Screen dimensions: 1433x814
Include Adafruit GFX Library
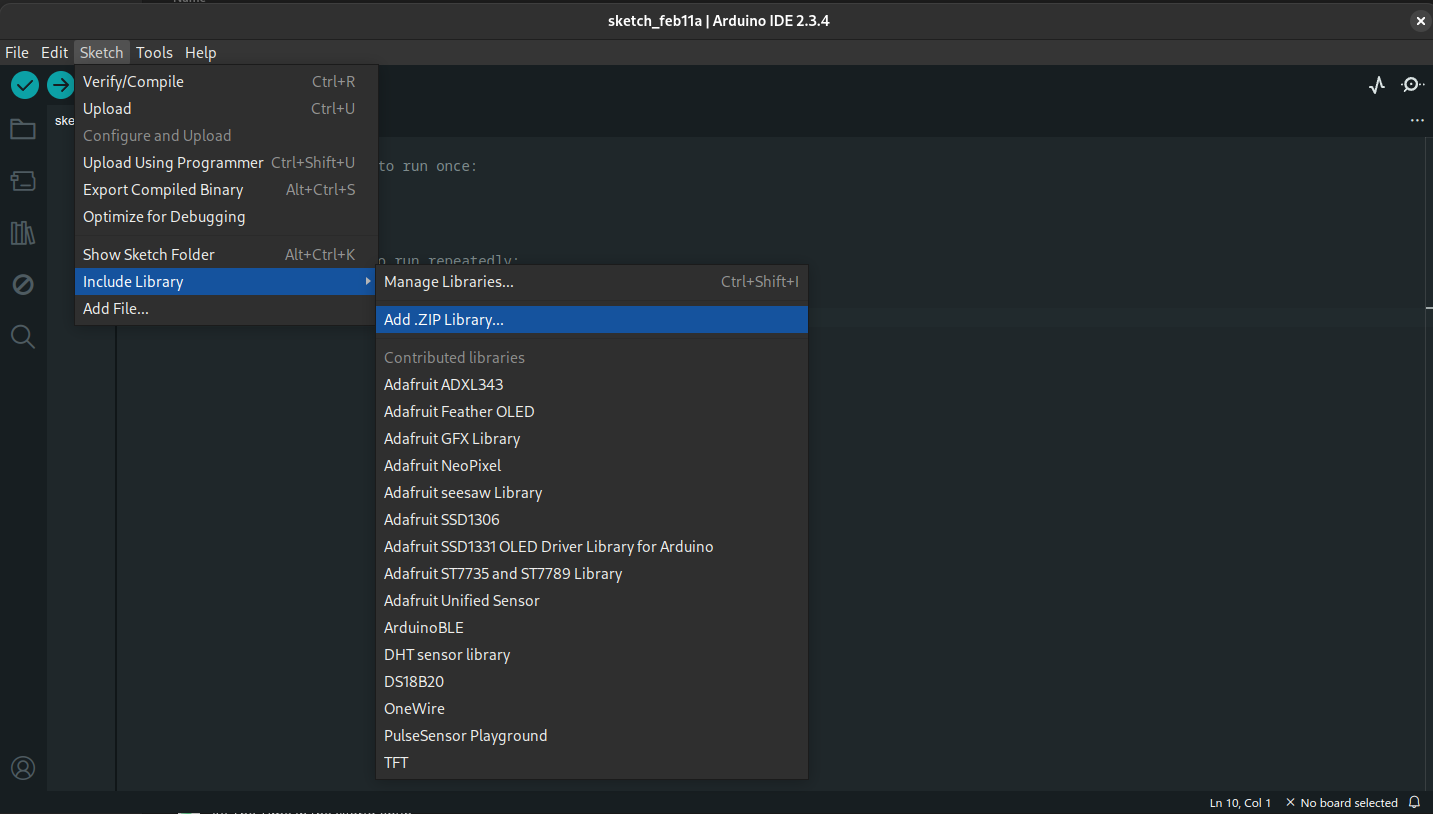point(592,439)
